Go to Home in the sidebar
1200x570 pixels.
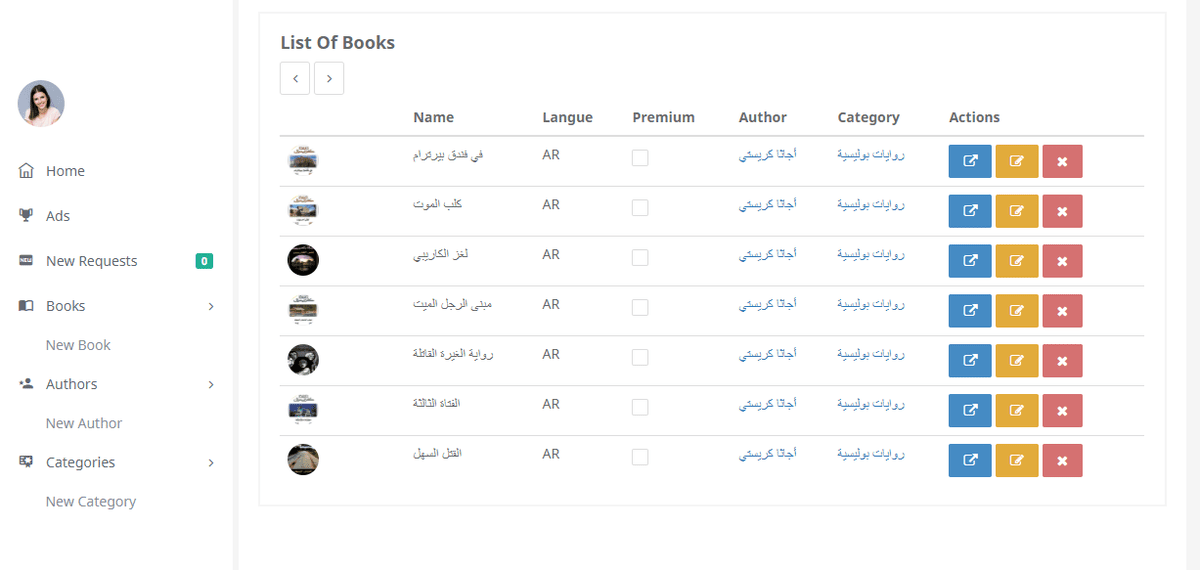pos(65,171)
